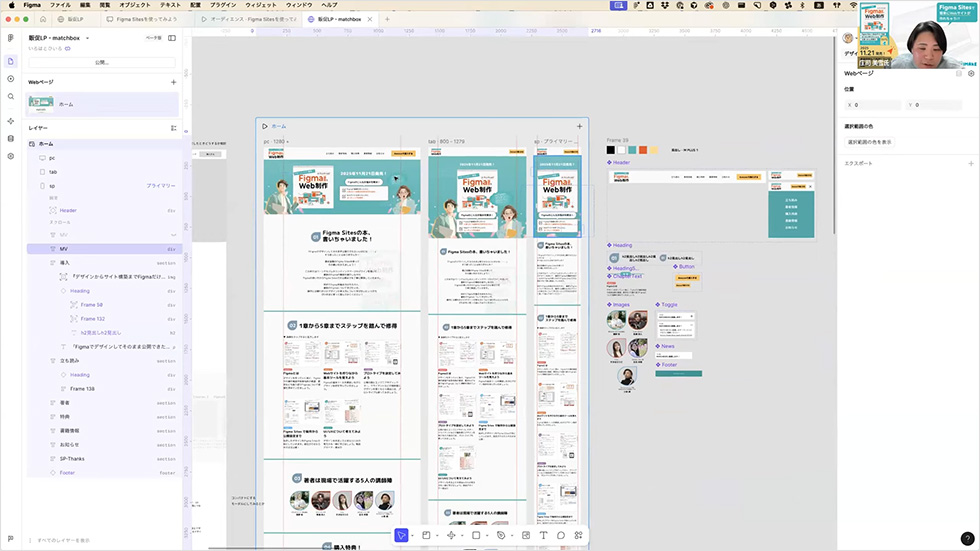Image resolution: width=980 pixels, height=551 pixels.
Task: Select the blocks insert tool in toolbar
Action: [x=451, y=535]
